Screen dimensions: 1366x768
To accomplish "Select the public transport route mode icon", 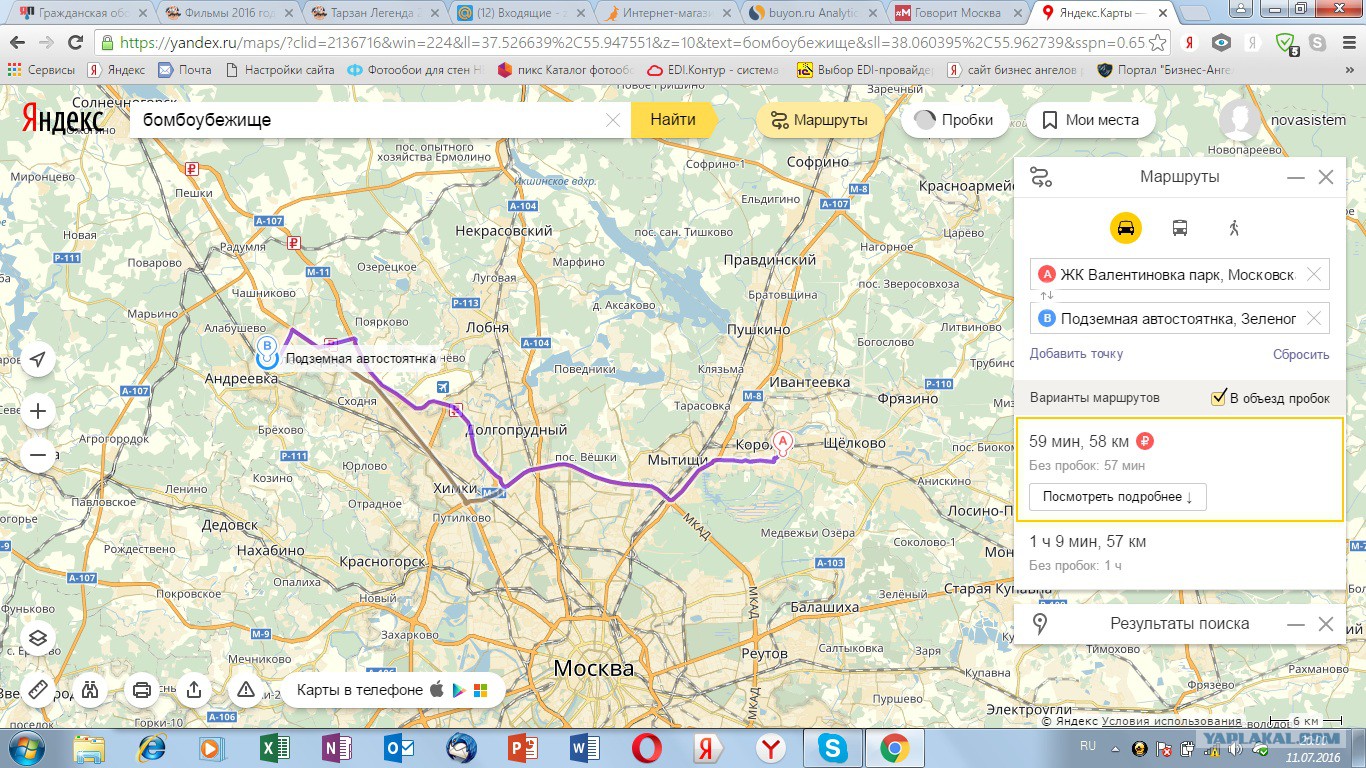I will [x=1180, y=228].
